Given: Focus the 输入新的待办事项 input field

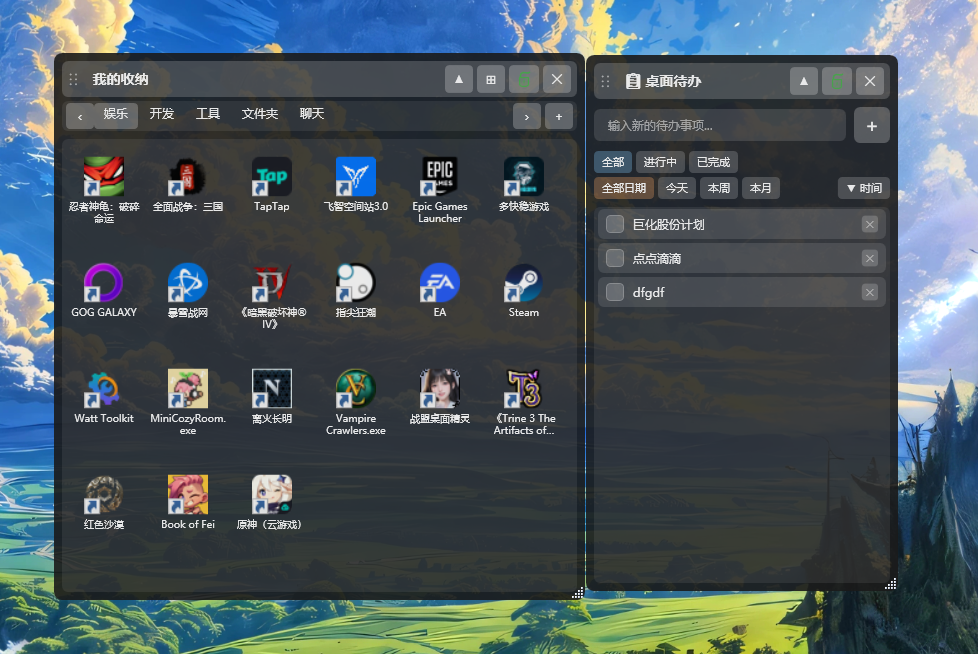Looking at the screenshot, I should click(x=720, y=126).
